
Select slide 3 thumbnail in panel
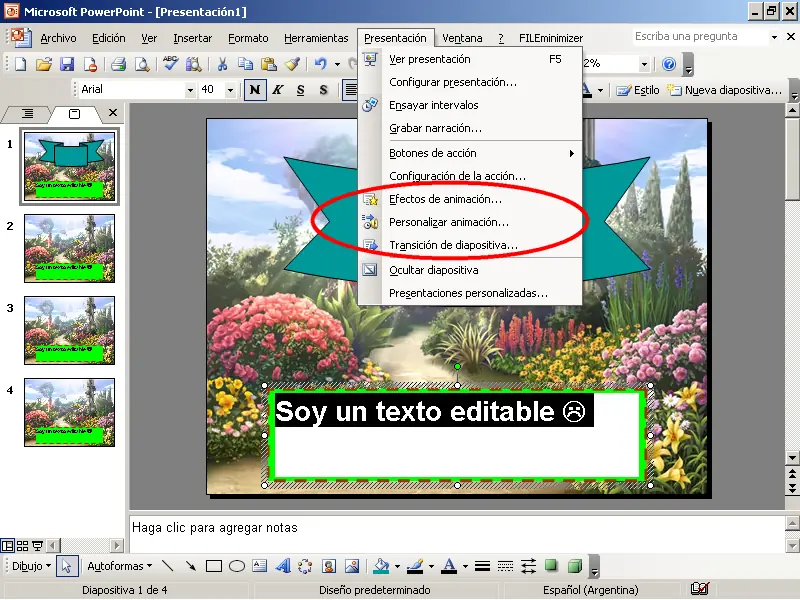69,329
